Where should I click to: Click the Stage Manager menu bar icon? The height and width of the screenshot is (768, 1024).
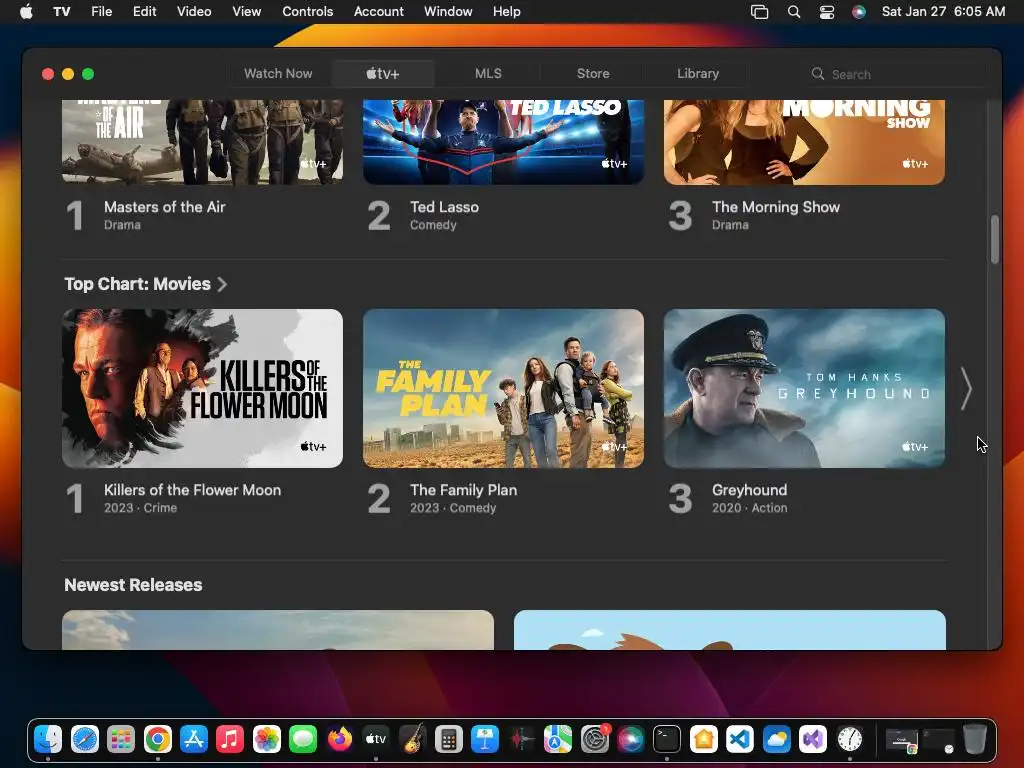760,11
